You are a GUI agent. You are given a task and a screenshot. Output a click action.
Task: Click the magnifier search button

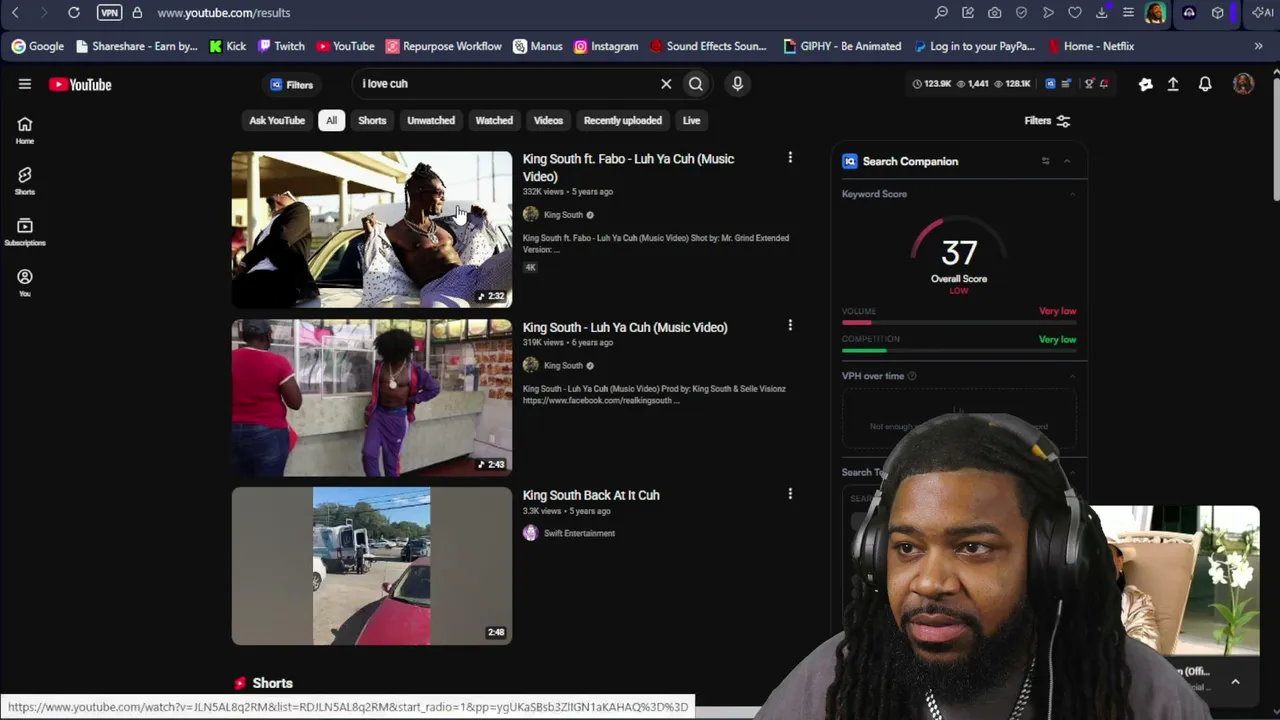pyautogui.click(x=696, y=84)
